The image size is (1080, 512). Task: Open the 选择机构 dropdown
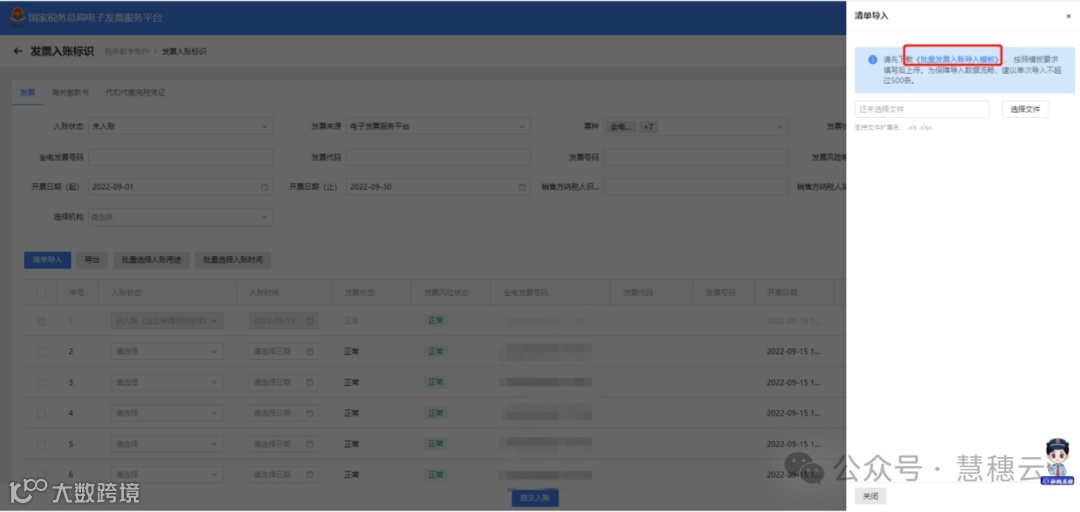[x=180, y=217]
